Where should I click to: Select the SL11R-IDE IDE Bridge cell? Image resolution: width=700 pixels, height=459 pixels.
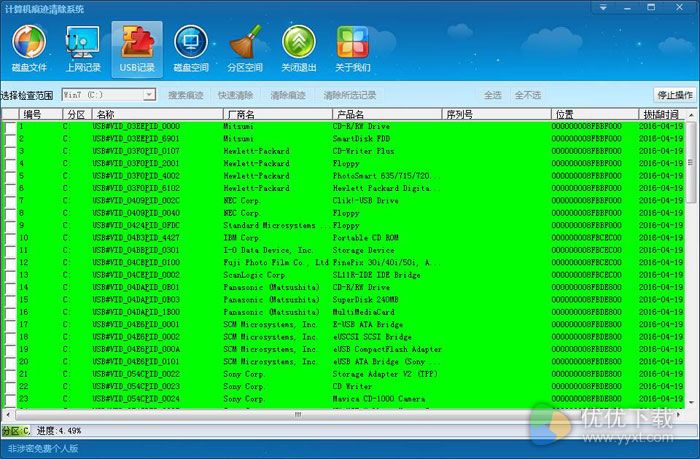[376, 275]
